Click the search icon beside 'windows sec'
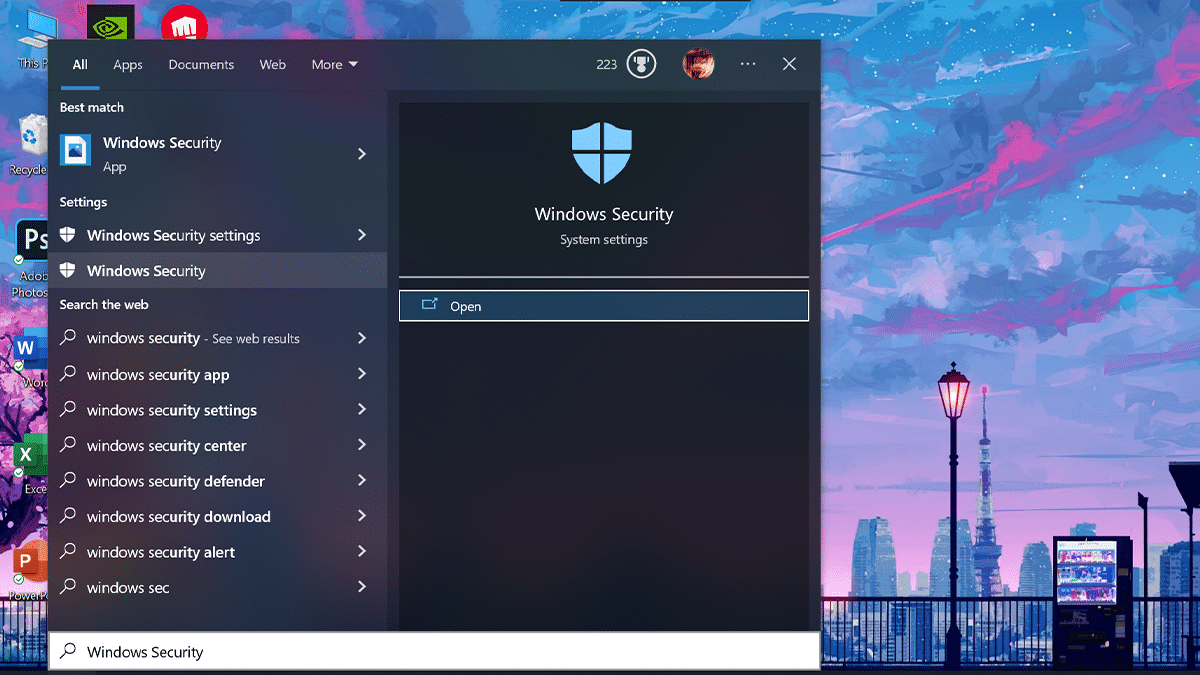1200x675 pixels. [68, 587]
